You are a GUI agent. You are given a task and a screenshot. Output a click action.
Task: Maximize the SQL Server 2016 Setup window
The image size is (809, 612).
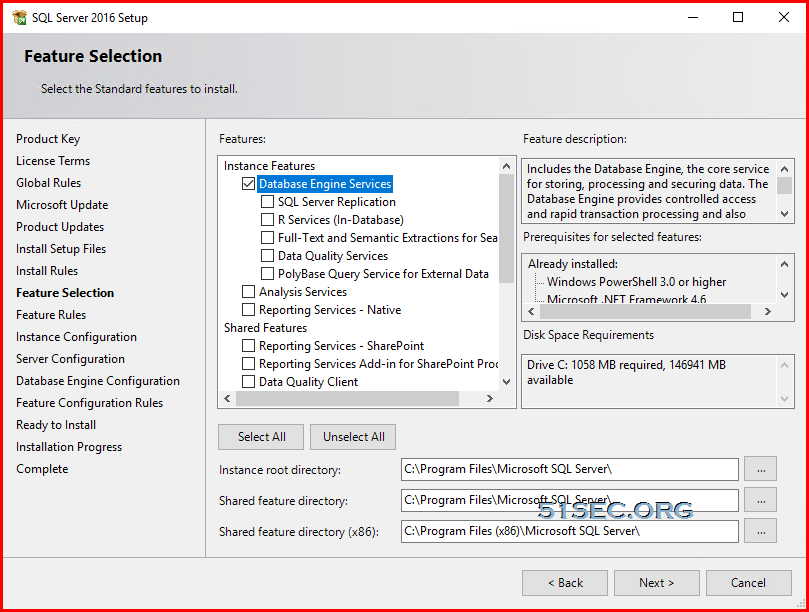click(x=738, y=18)
